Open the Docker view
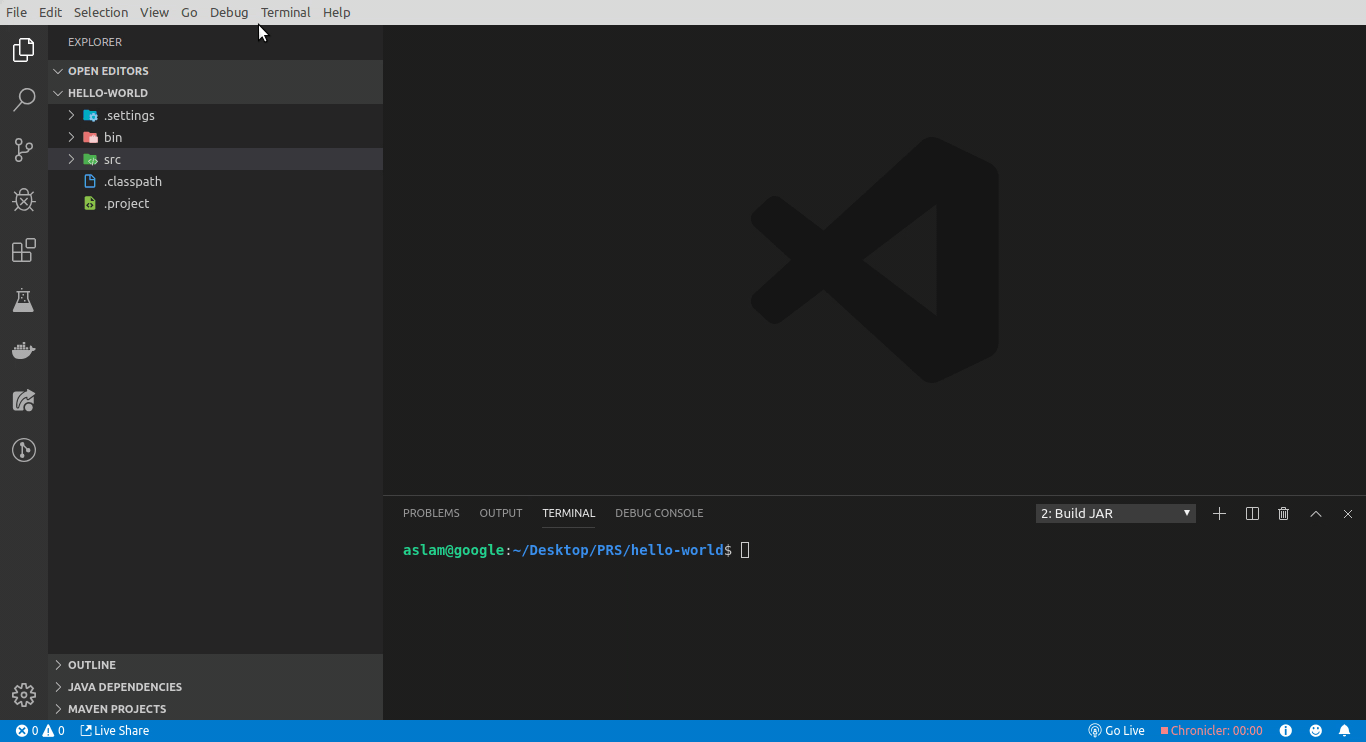The height and width of the screenshot is (742, 1366). pyautogui.click(x=23, y=350)
